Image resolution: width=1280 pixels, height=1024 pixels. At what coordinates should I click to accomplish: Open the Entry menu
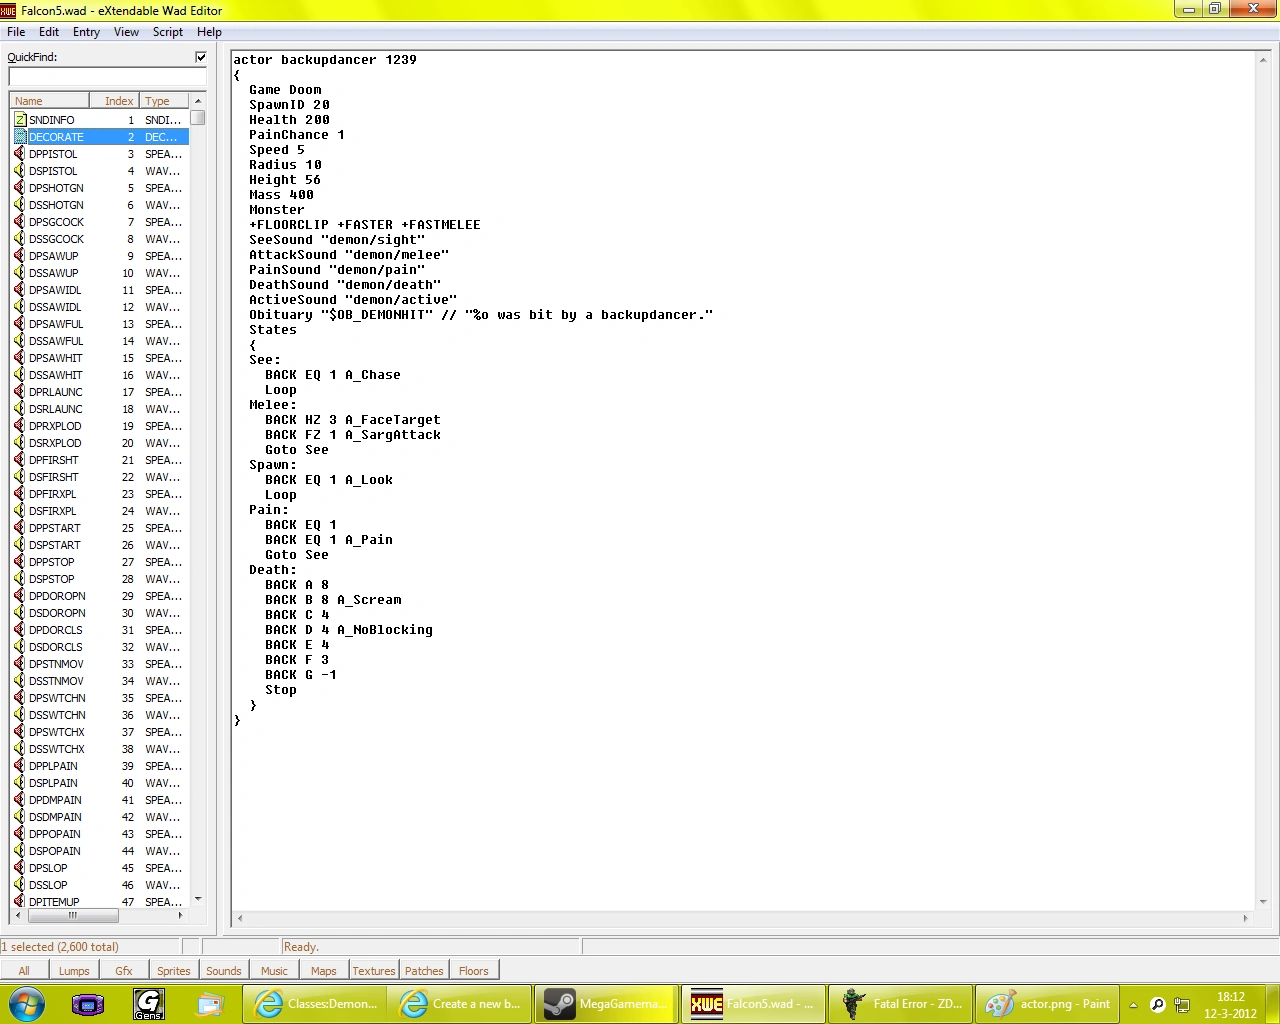[x=86, y=32]
